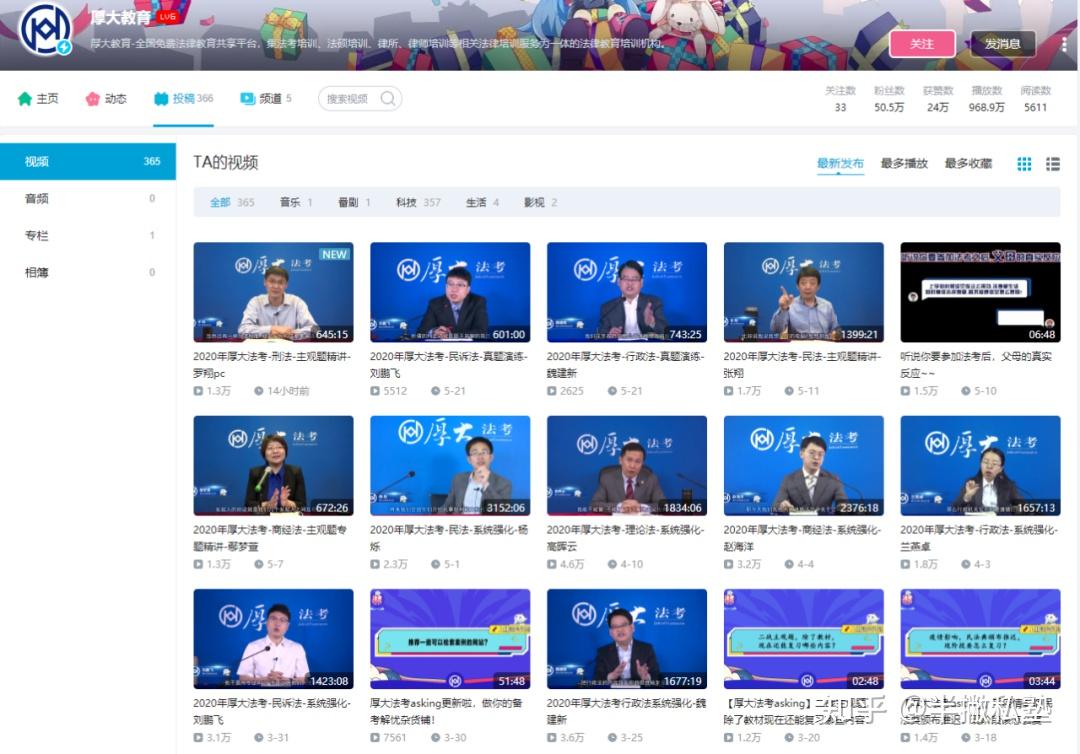Click the 动态 flower icon
This screenshot has height=754, width=1080.
coord(92,98)
